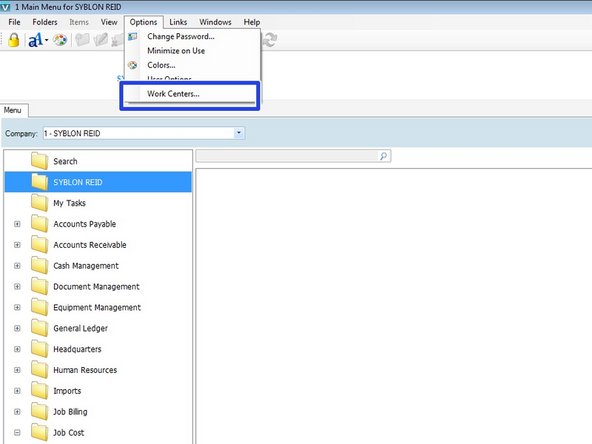Screen dimensions: 592x444
Task: Choose Change Password from Options menu
Action: [x=181, y=37]
